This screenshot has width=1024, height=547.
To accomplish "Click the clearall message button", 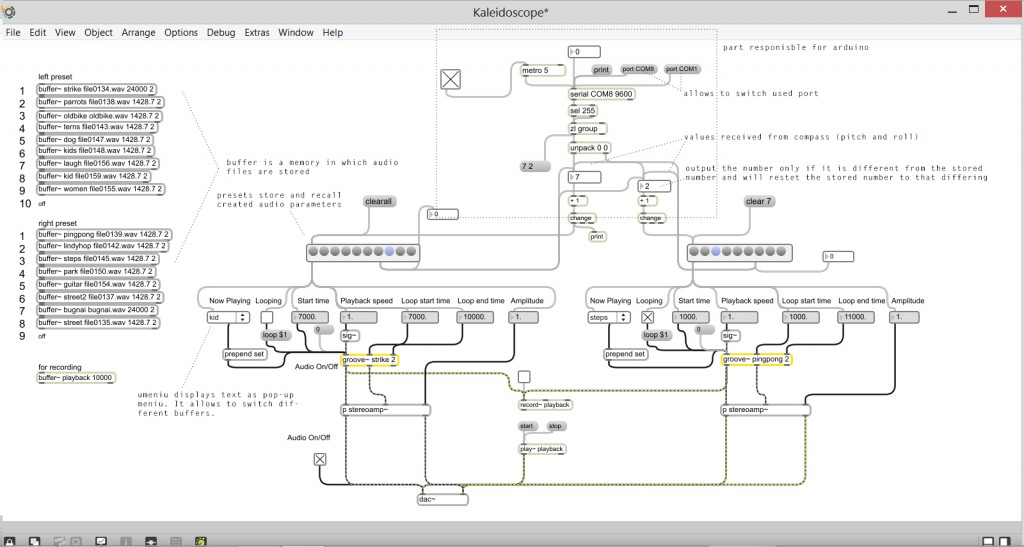I will click(x=381, y=201).
